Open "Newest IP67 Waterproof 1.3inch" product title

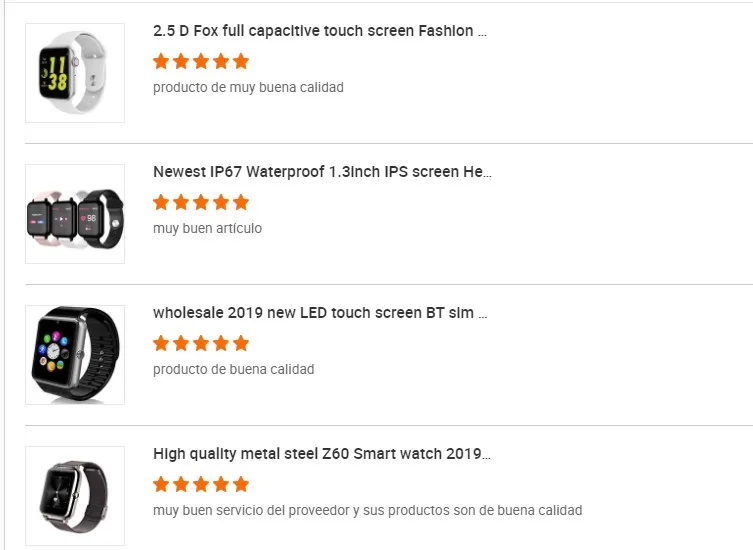pos(322,172)
